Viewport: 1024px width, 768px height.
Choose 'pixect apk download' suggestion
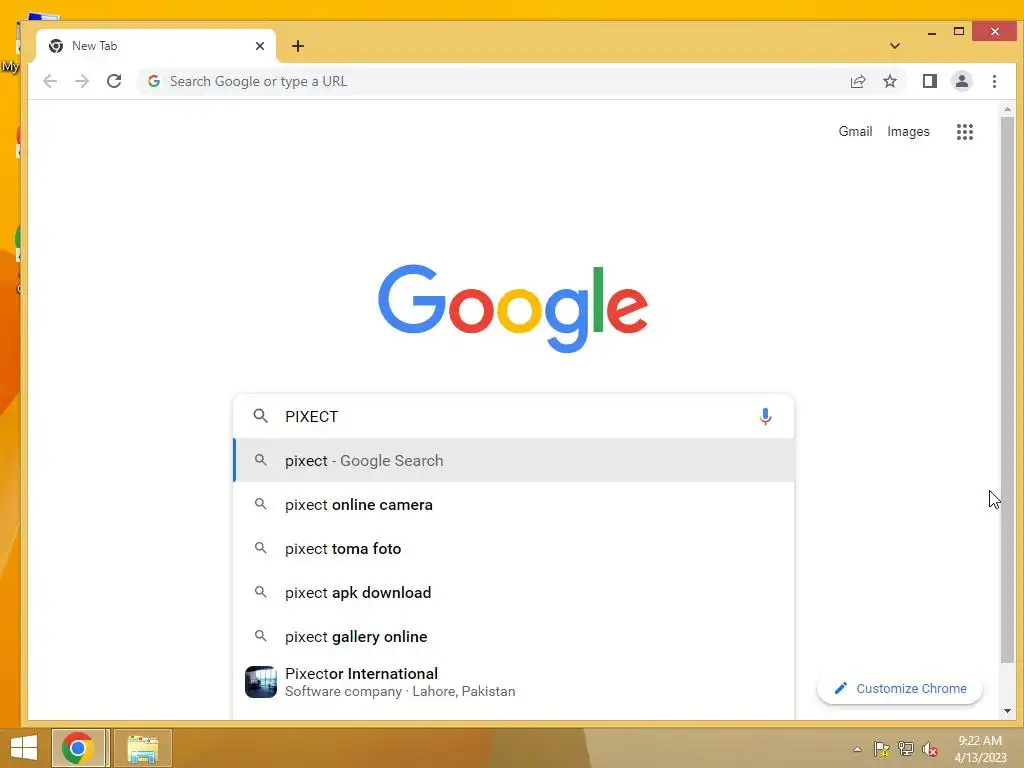(x=514, y=592)
